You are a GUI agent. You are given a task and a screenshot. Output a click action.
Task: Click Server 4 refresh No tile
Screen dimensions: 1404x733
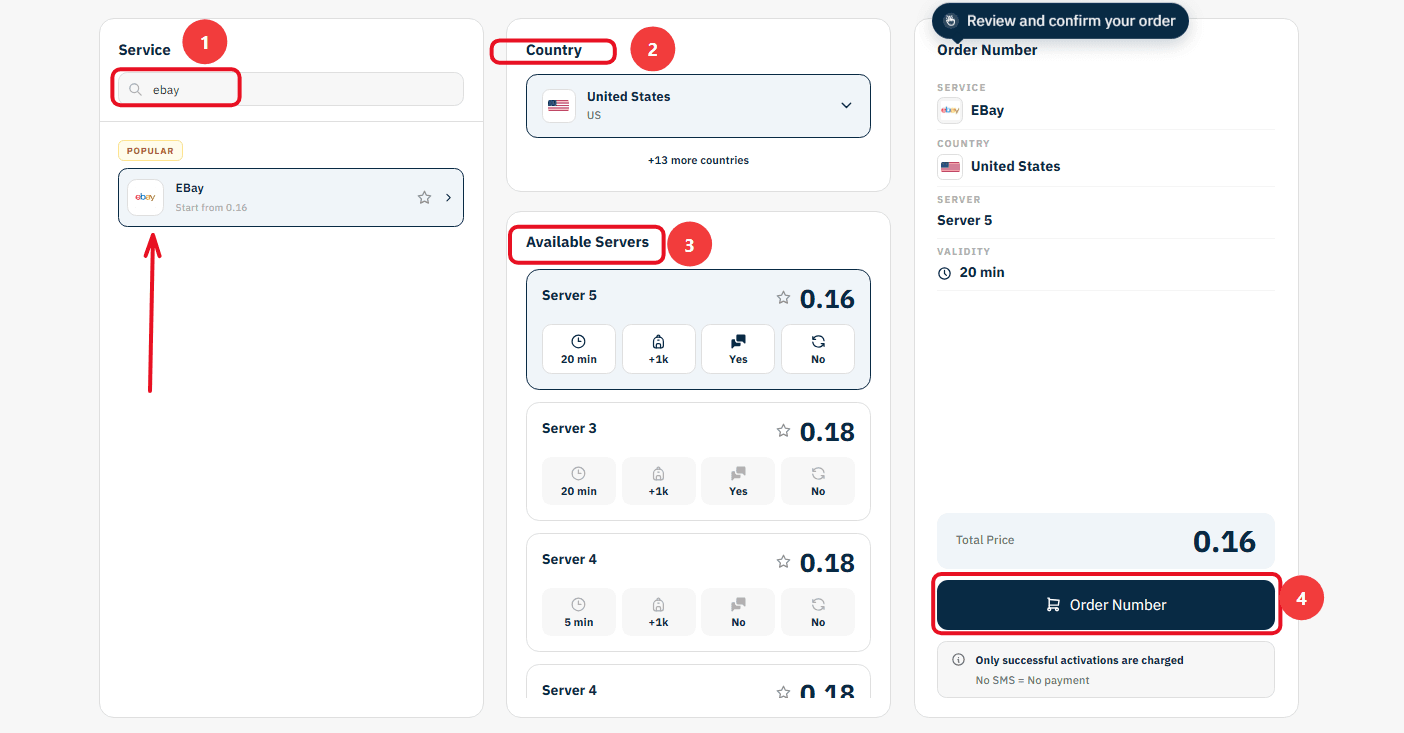(818, 612)
